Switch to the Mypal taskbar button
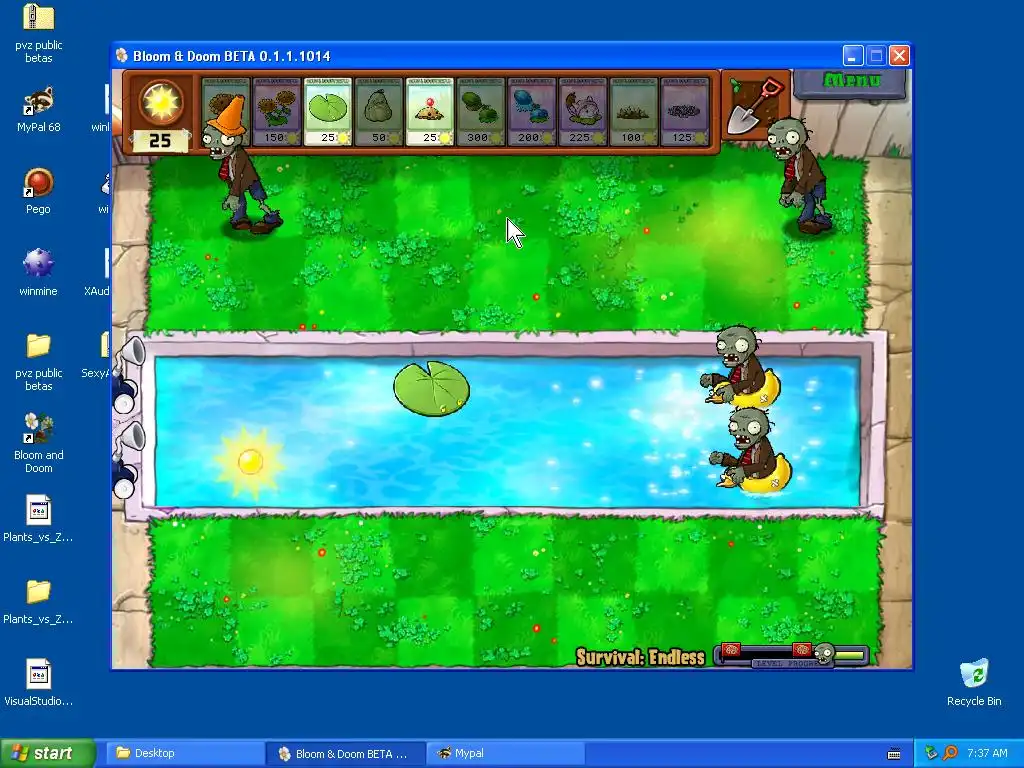 pyautogui.click(x=505, y=753)
